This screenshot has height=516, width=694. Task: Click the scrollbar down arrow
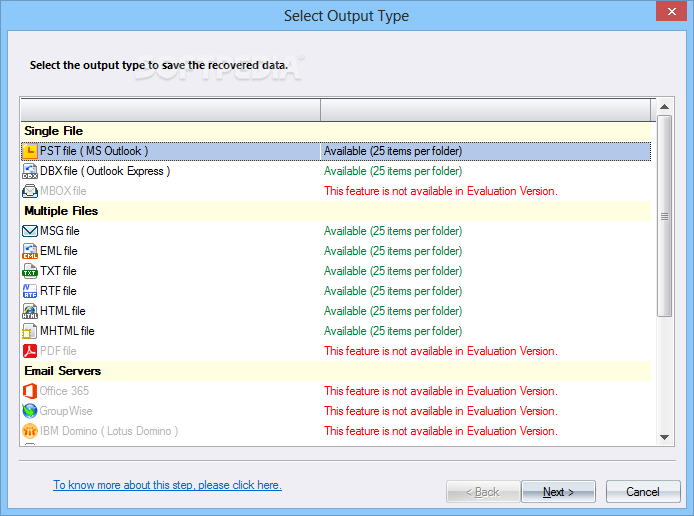[664, 437]
